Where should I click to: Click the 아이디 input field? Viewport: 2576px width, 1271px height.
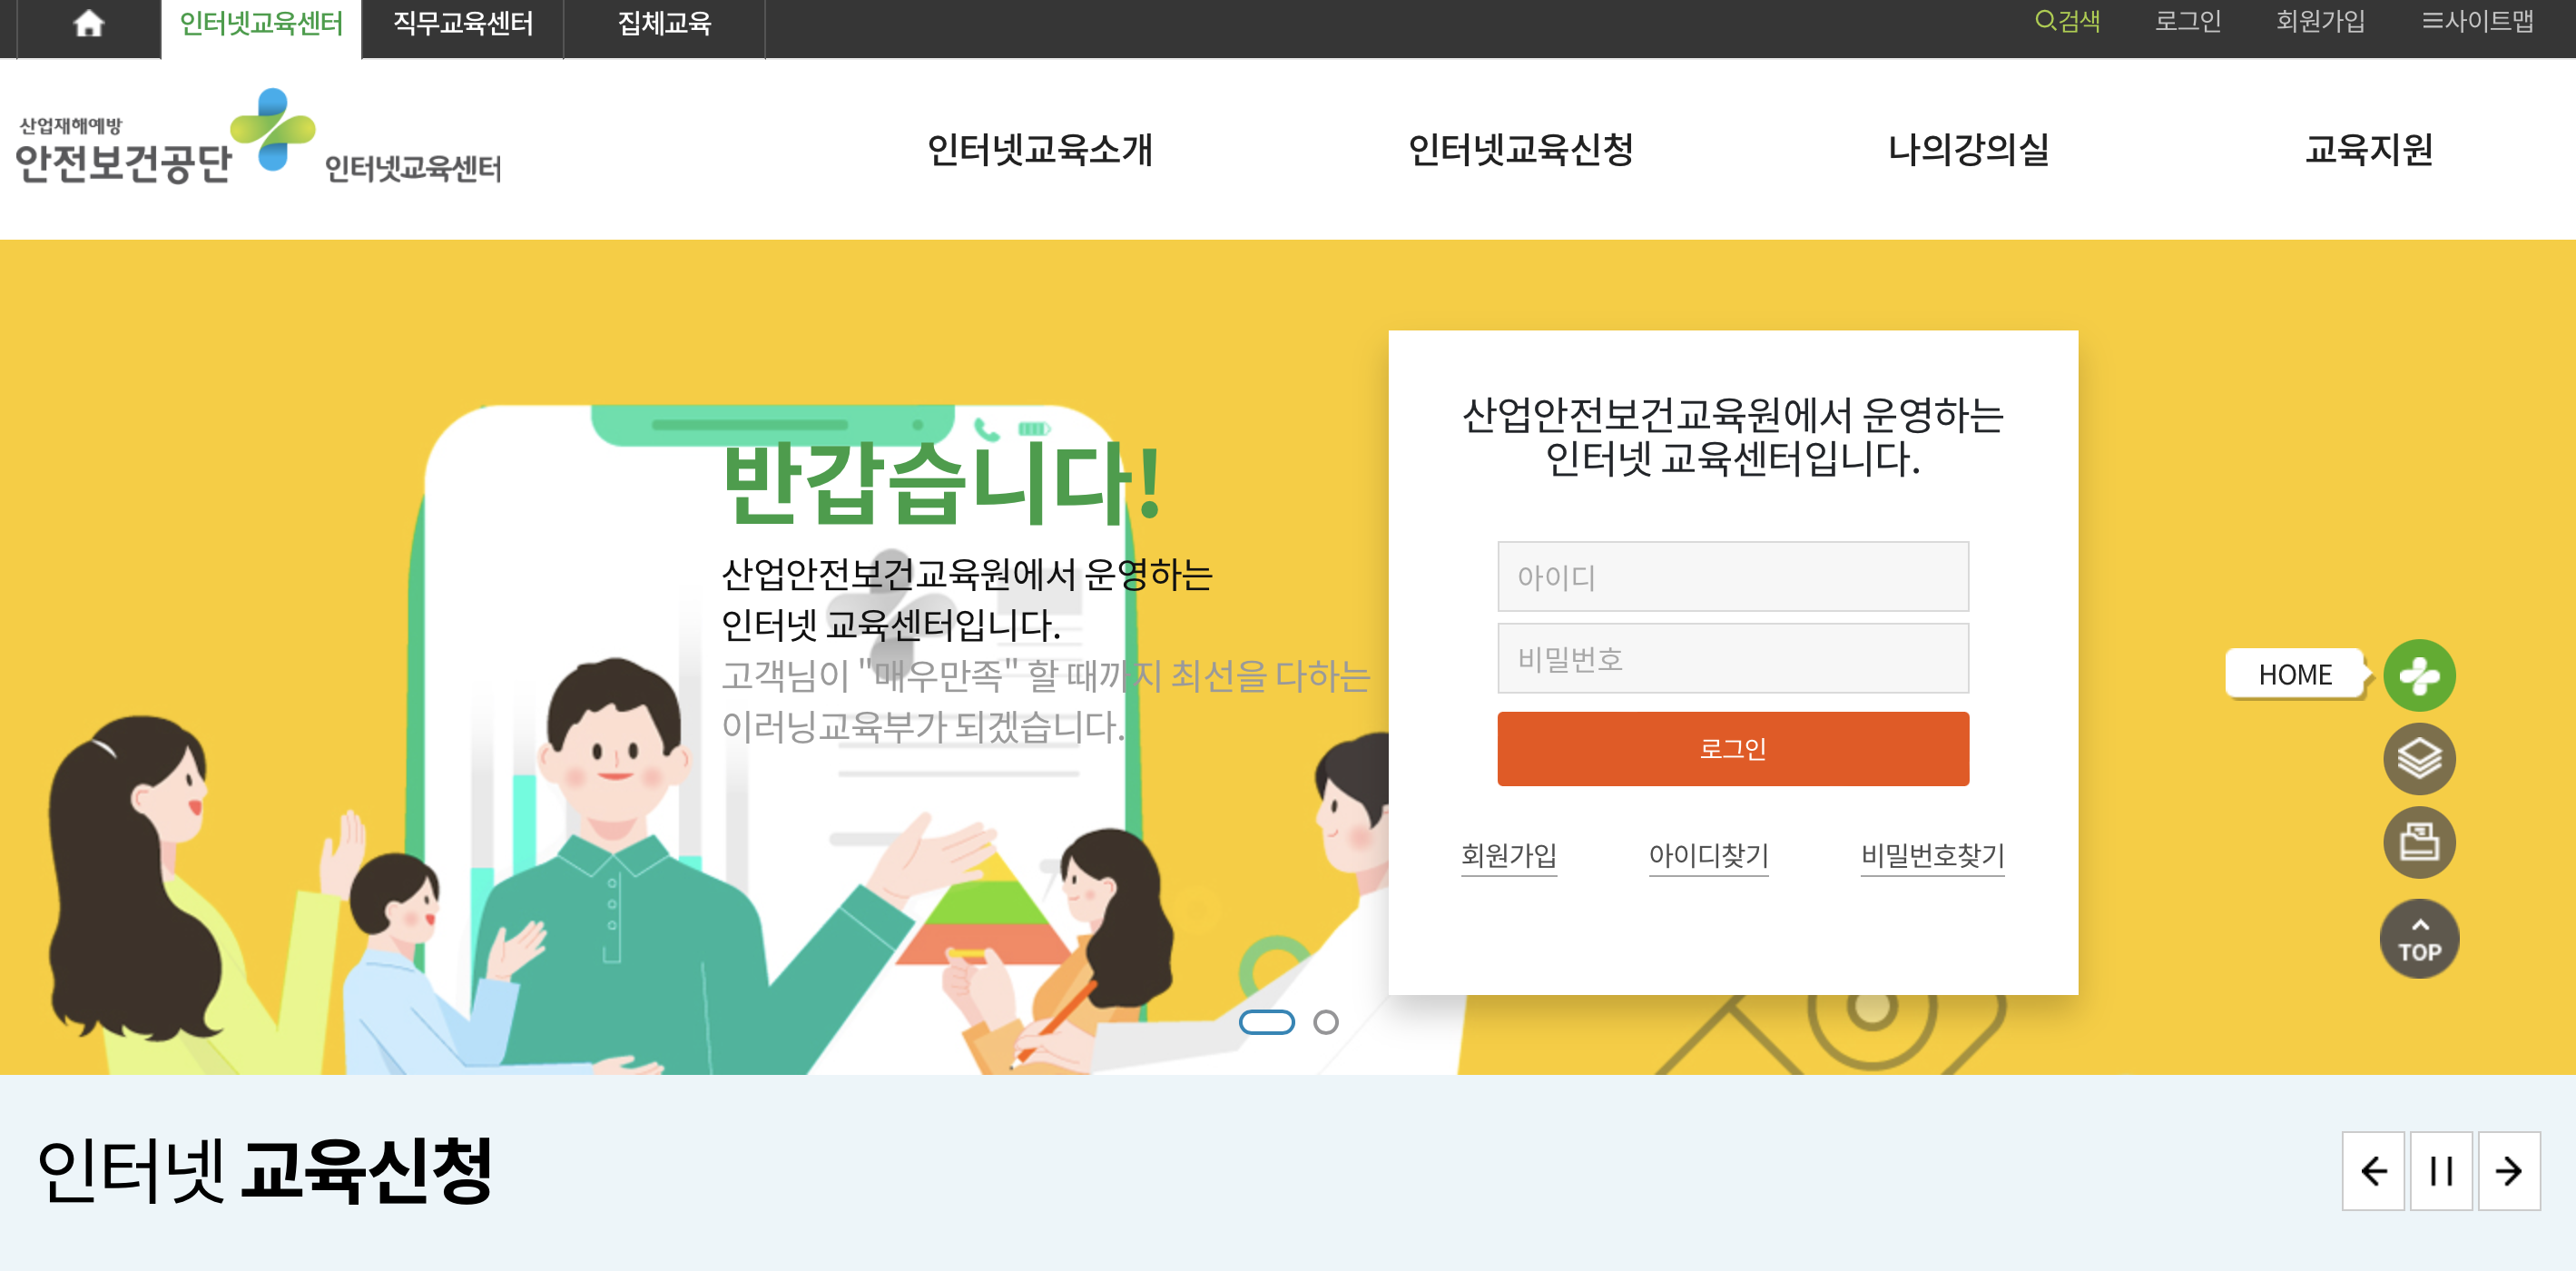pyautogui.click(x=1732, y=577)
